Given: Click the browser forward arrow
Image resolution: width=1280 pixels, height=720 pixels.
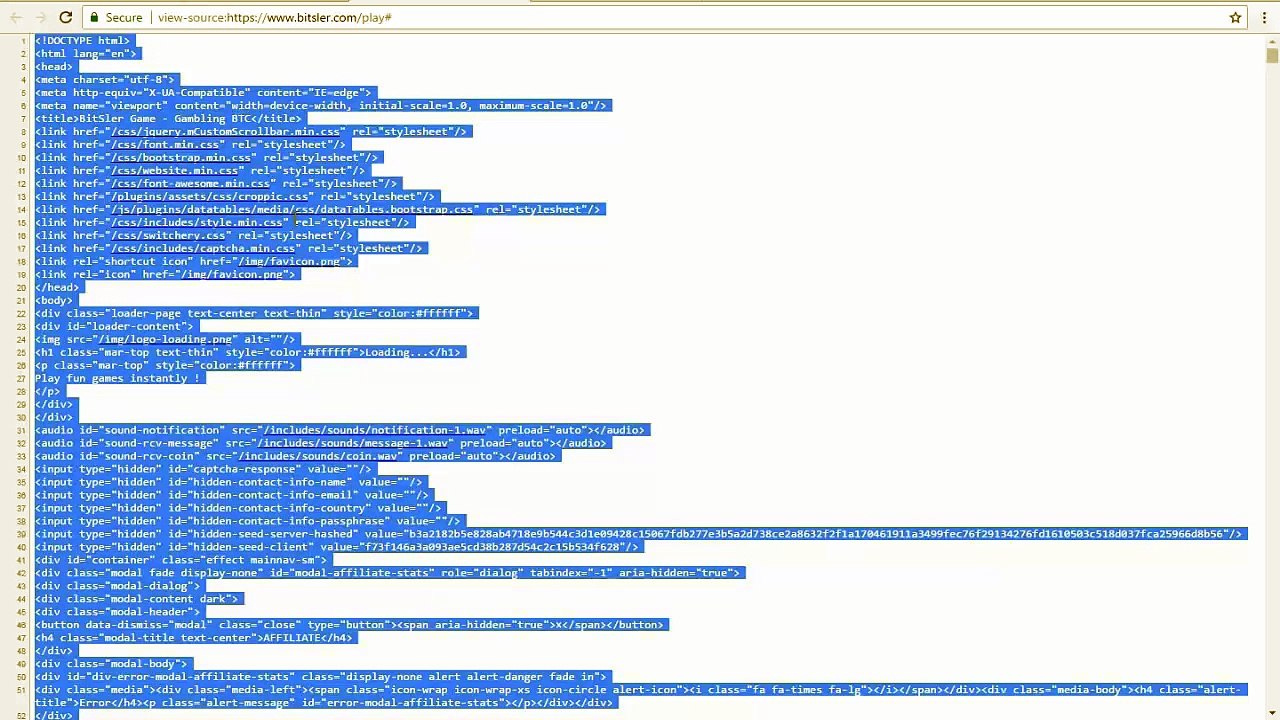Looking at the screenshot, I should (40, 17).
